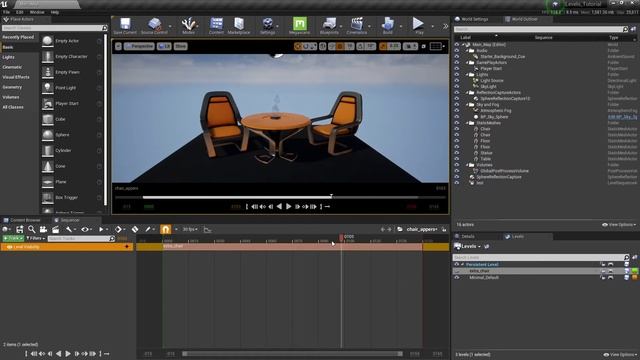Open View Options in World Outliner
Viewport: 640px width, 360px height.
click(619, 225)
